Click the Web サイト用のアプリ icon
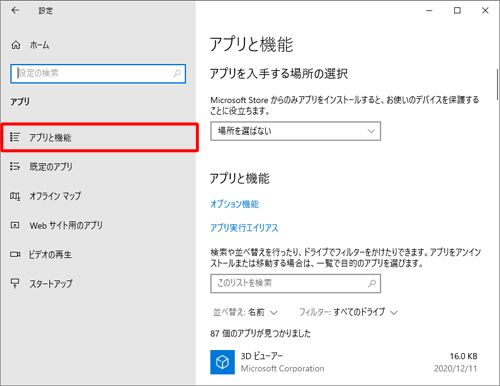Image resolution: width=500 pixels, height=386 pixels. [x=15, y=225]
